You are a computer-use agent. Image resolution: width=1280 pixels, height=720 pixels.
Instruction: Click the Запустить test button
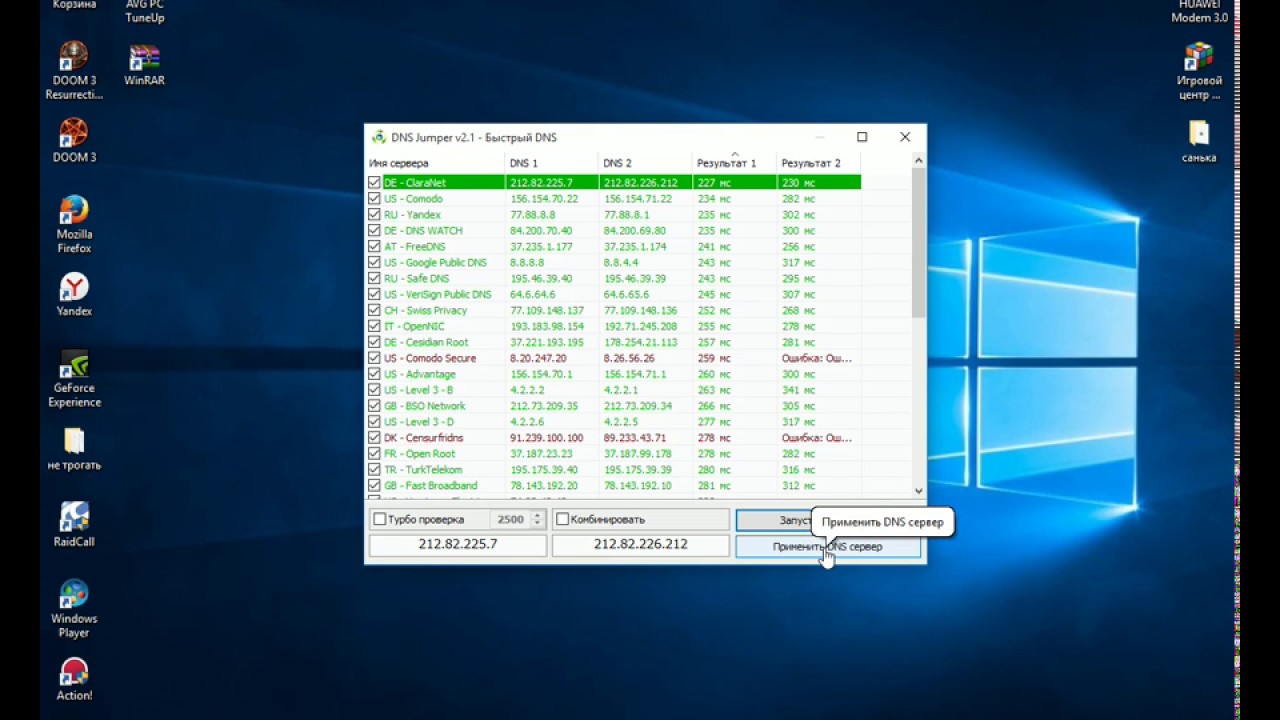click(773, 521)
